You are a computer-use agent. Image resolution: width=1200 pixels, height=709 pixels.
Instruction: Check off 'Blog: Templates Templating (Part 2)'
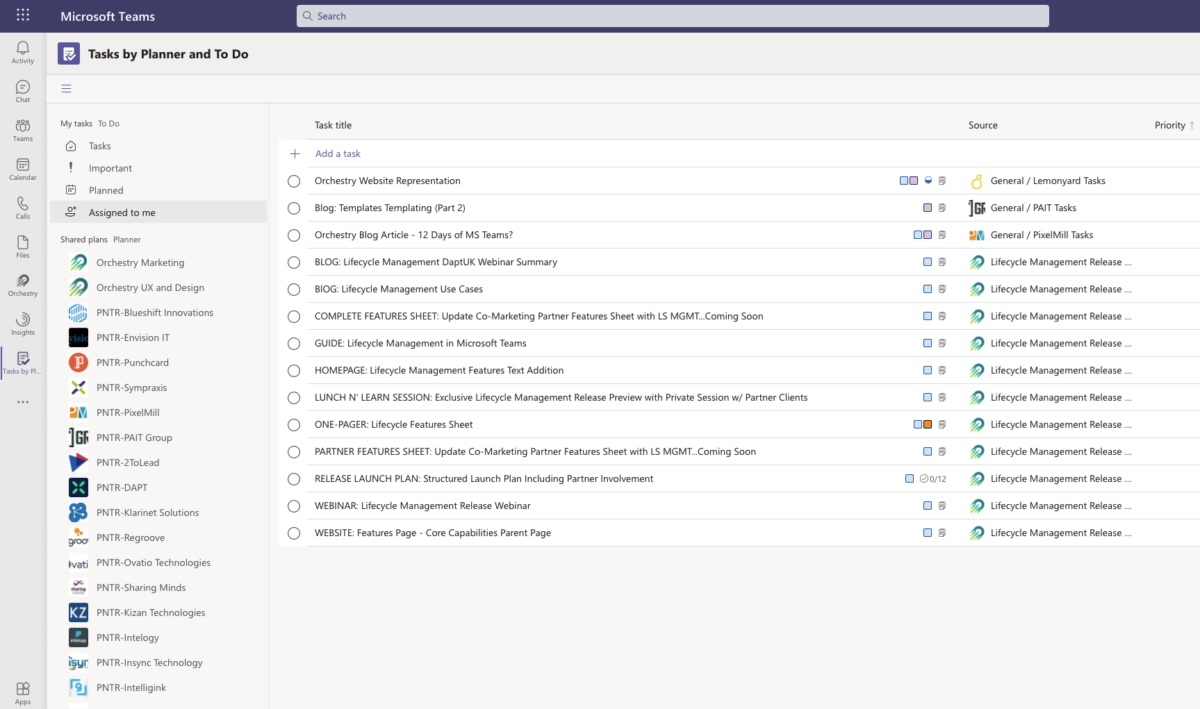click(293, 208)
